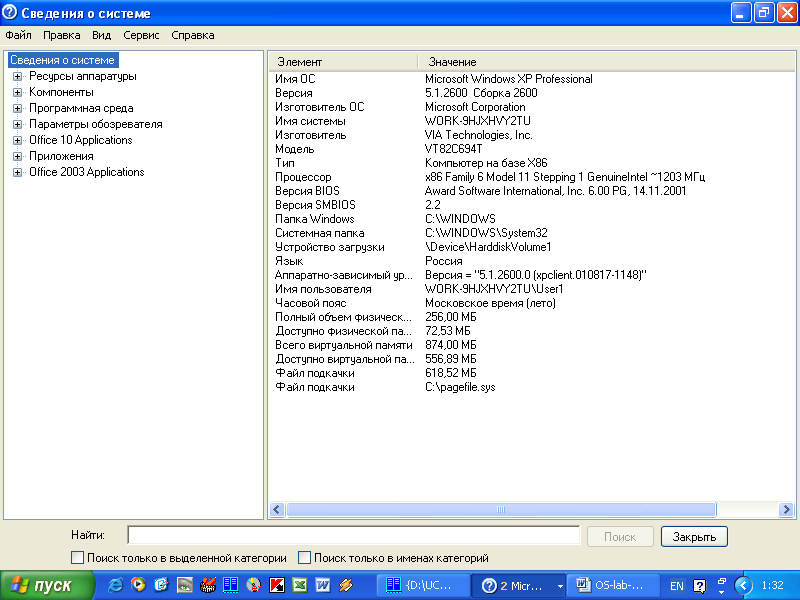Viewport: 800px width, 600px height.
Task: Expand hidden tray icons arrow
Action: click(743, 585)
